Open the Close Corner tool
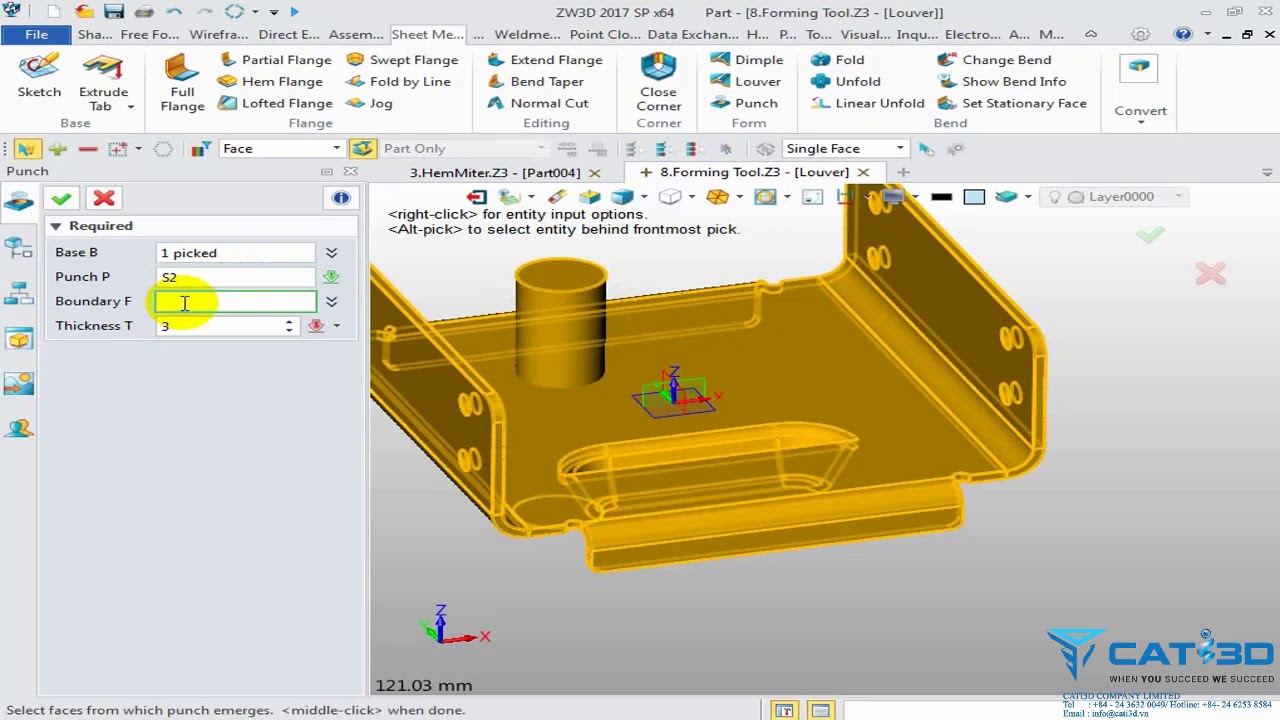 [658, 82]
